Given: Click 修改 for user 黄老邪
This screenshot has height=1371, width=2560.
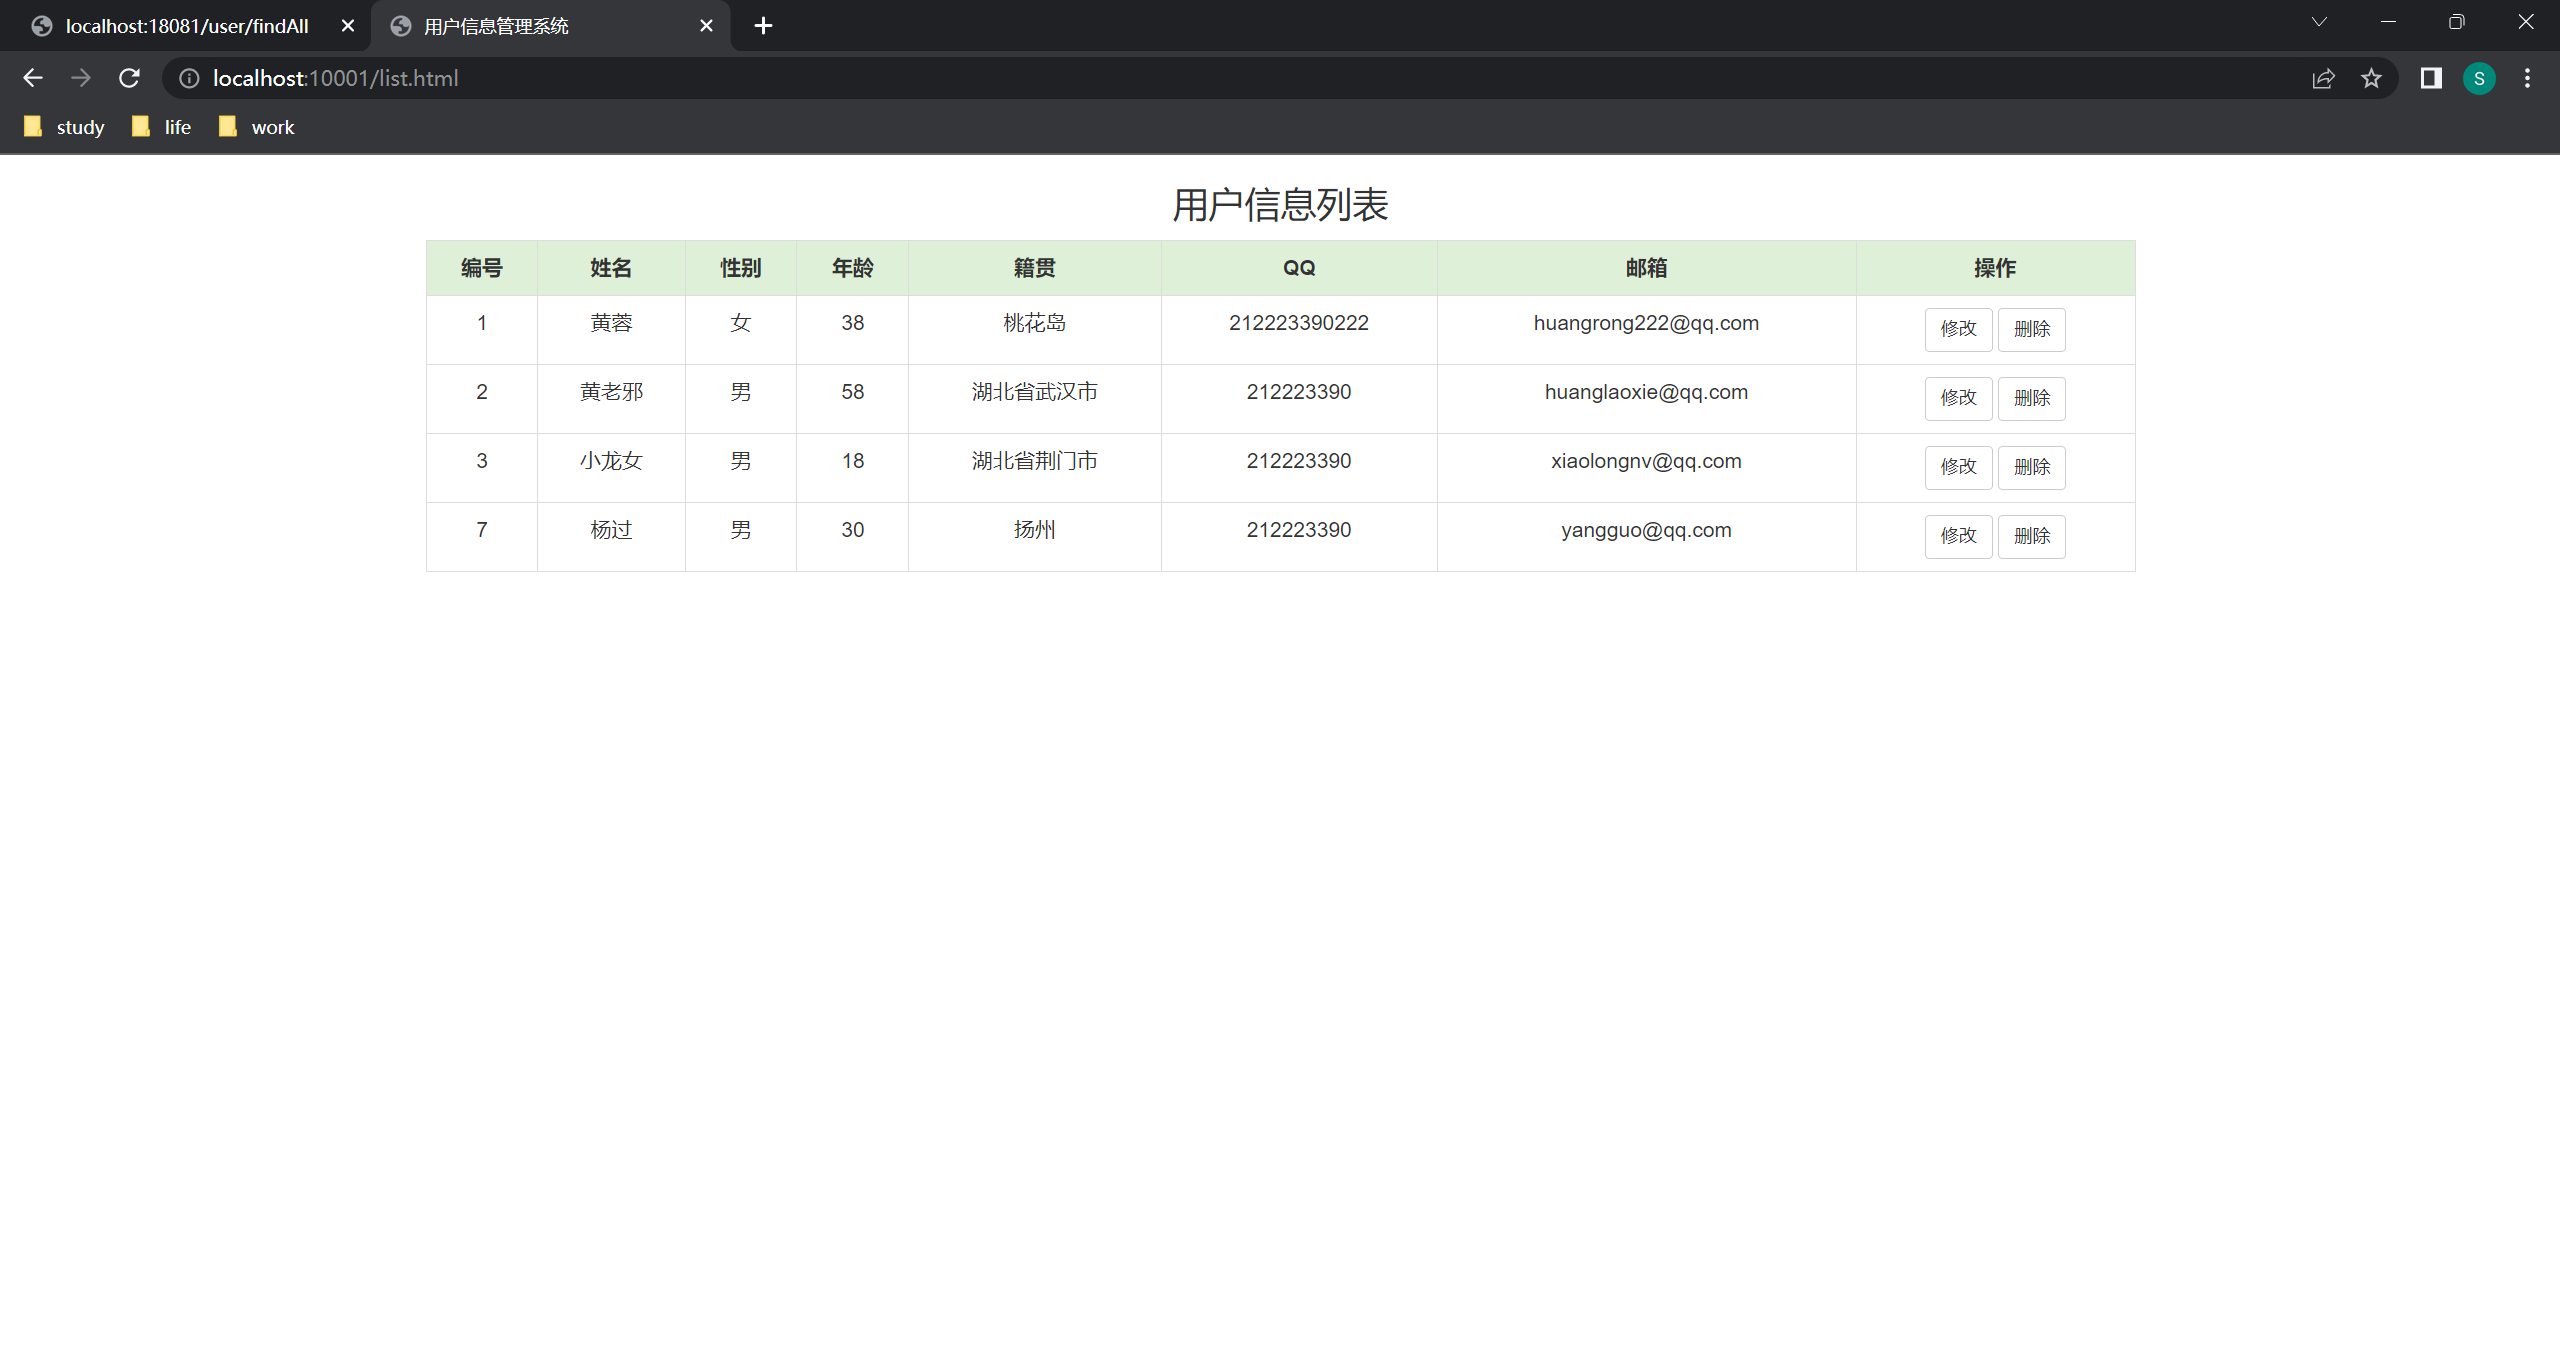Looking at the screenshot, I should point(1958,398).
